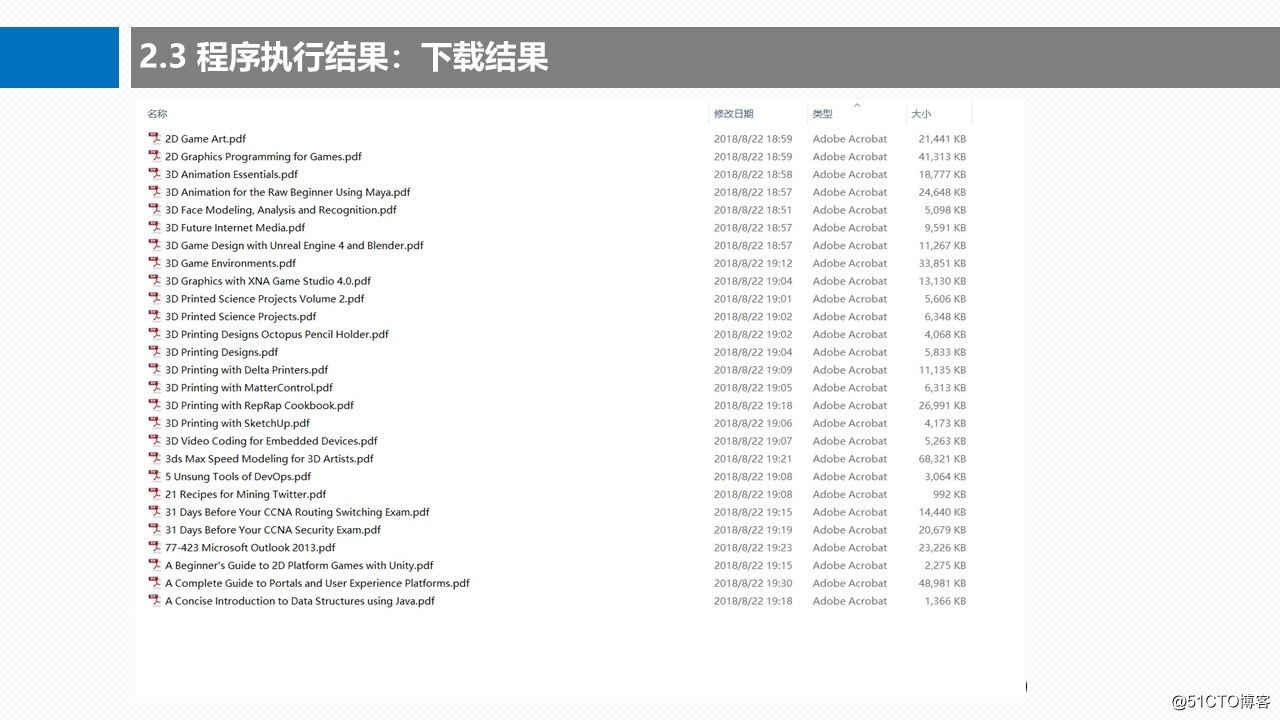Viewport: 1280px width, 720px height.
Task: Select PDF icon of 3D Animation for the Raw Beginner
Action: 155,192
